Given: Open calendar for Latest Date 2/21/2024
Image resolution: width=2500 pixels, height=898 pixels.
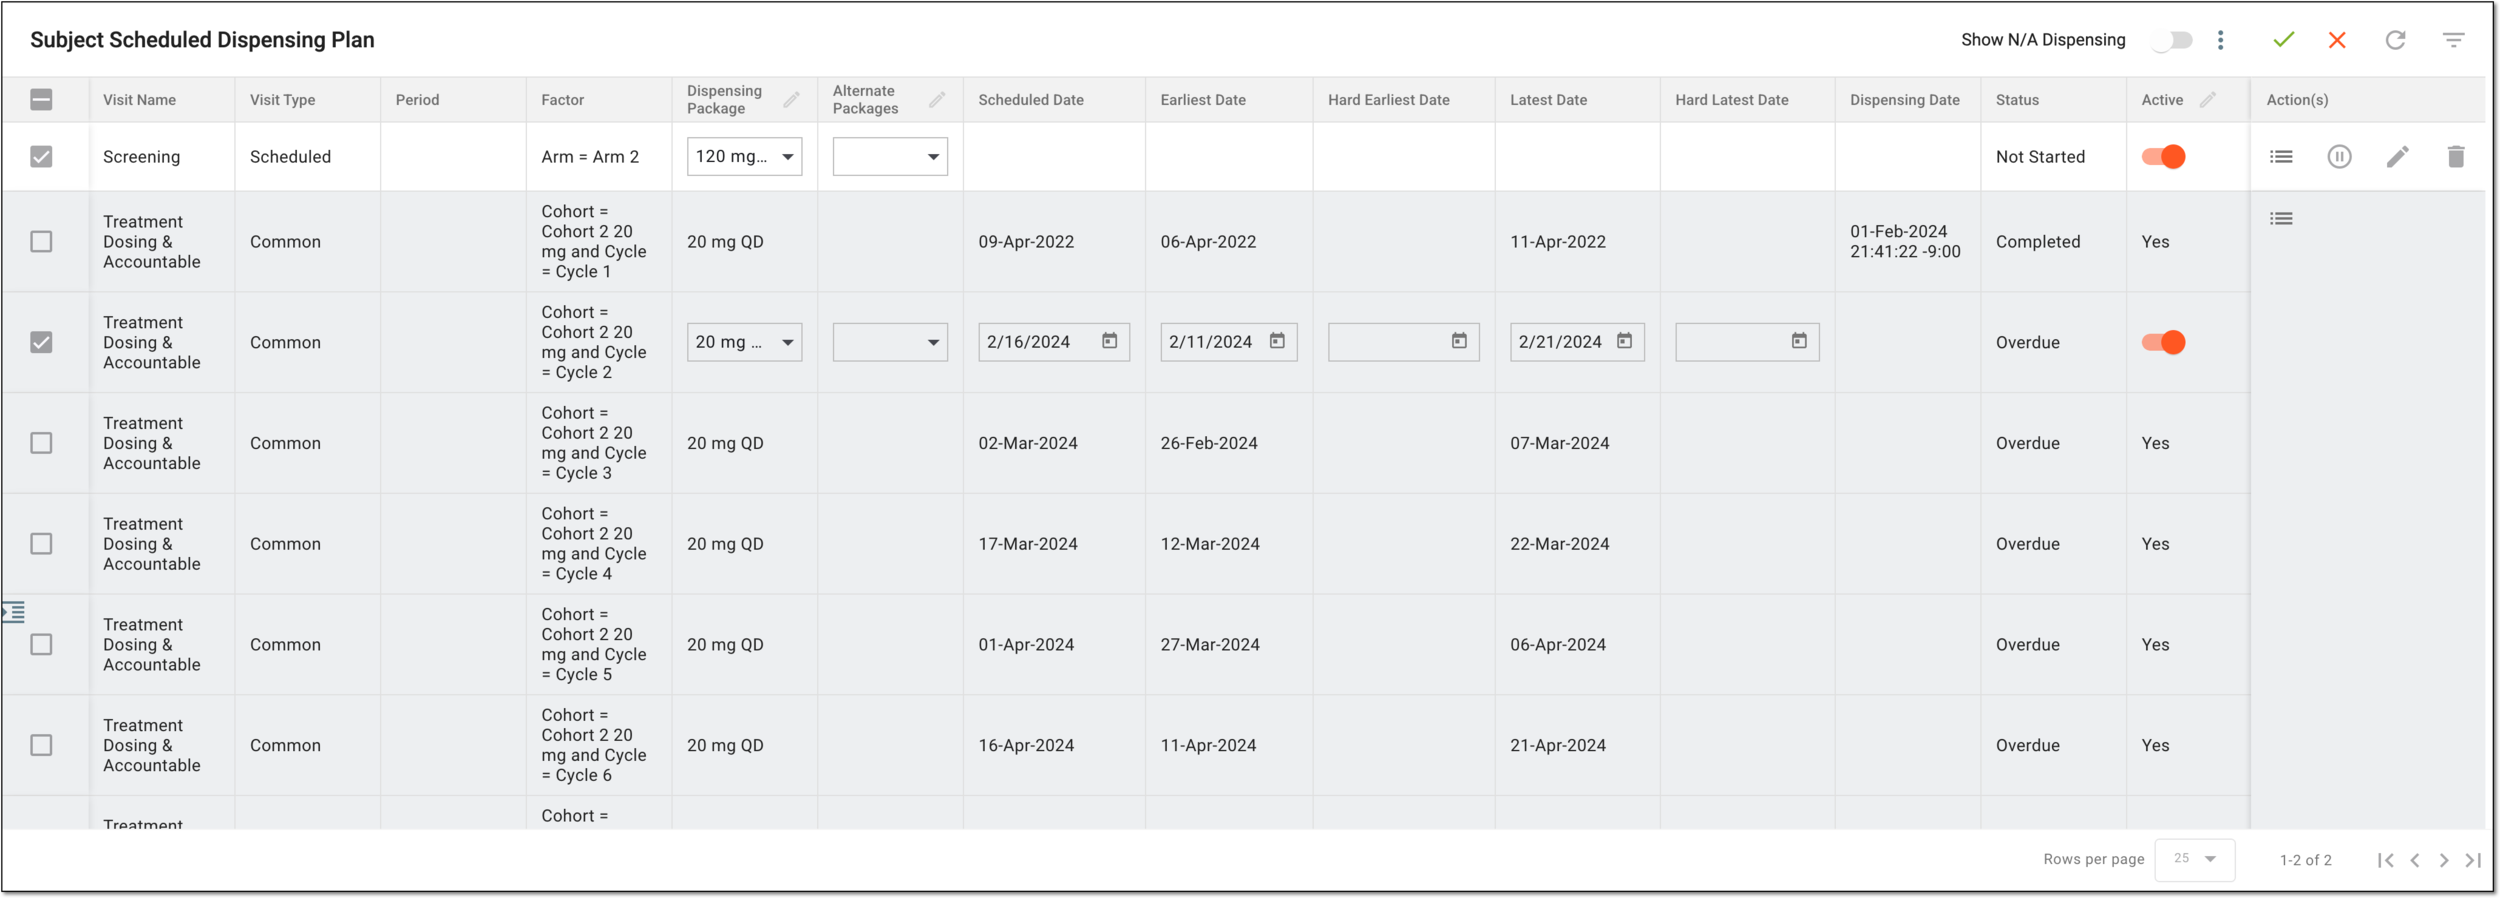Looking at the screenshot, I should coord(1624,341).
